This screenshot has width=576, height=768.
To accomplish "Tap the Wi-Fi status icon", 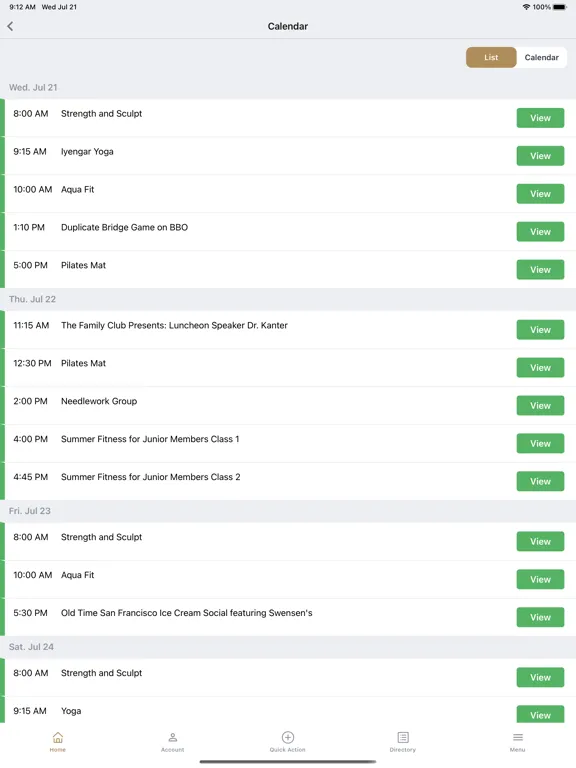I will click(527, 7).
